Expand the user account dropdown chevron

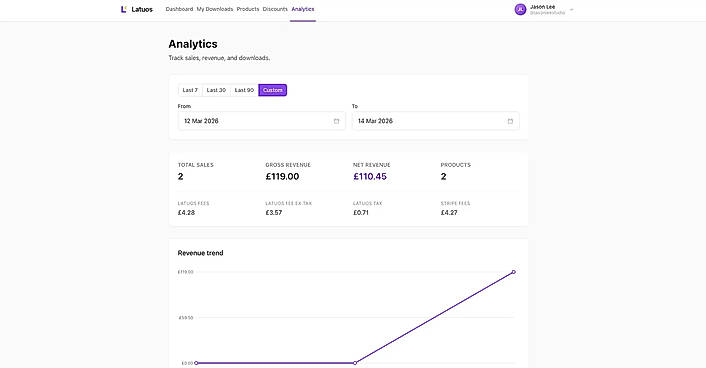[571, 9]
